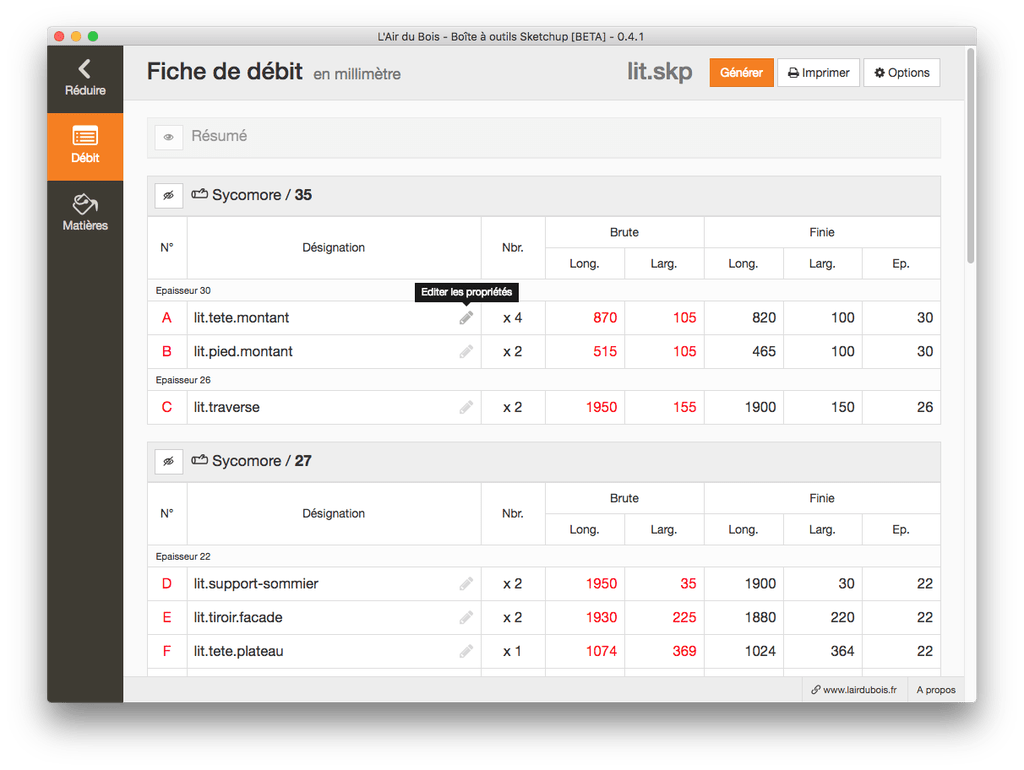This screenshot has height=770, width=1024.
Task: Open the Débit tab
Action: click(x=85, y=146)
